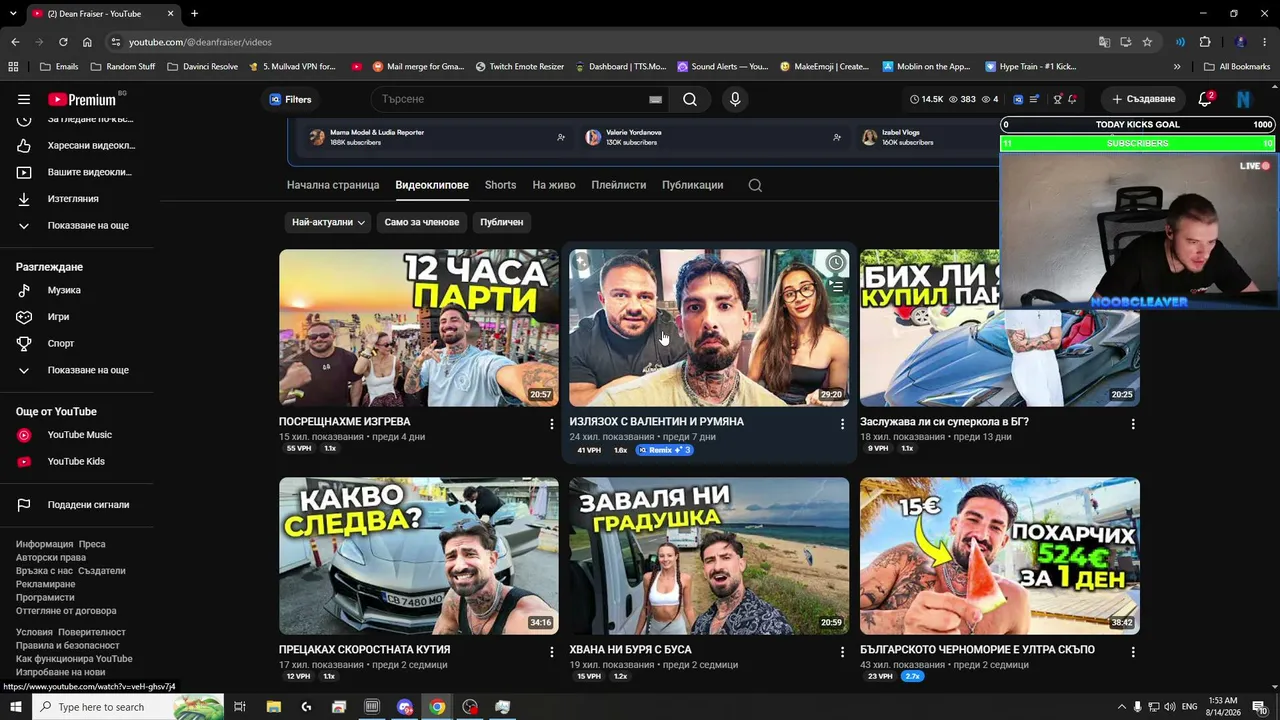This screenshot has width=1280, height=720.
Task: Open more options for ИЗЛЯЗОХ С ВАЛЕНТИН video
Action: coord(842,424)
